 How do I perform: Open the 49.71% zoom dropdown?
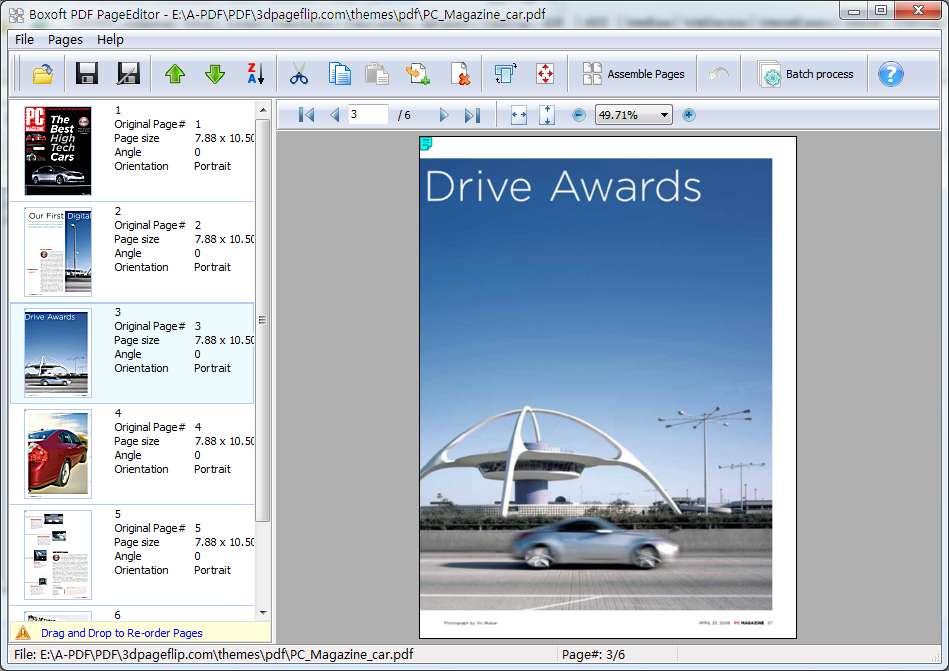(x=634, y=115)
